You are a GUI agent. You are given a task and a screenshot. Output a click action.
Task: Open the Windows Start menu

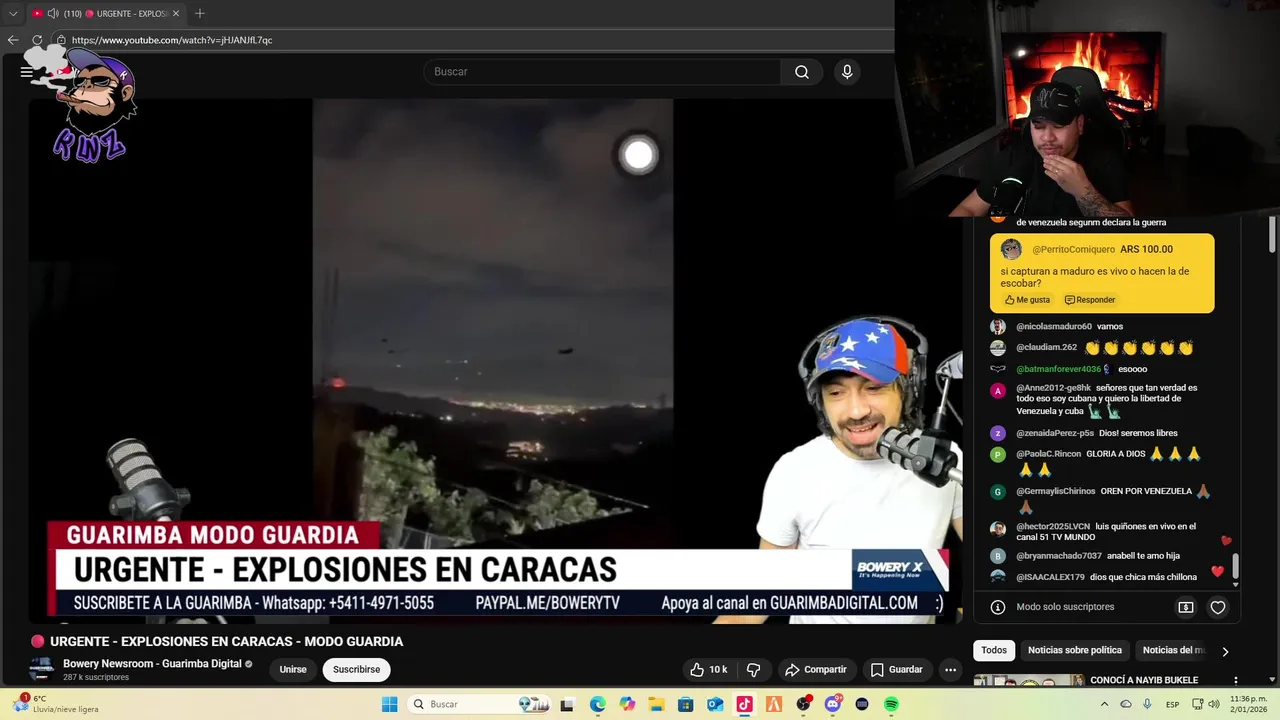[389, 704]
